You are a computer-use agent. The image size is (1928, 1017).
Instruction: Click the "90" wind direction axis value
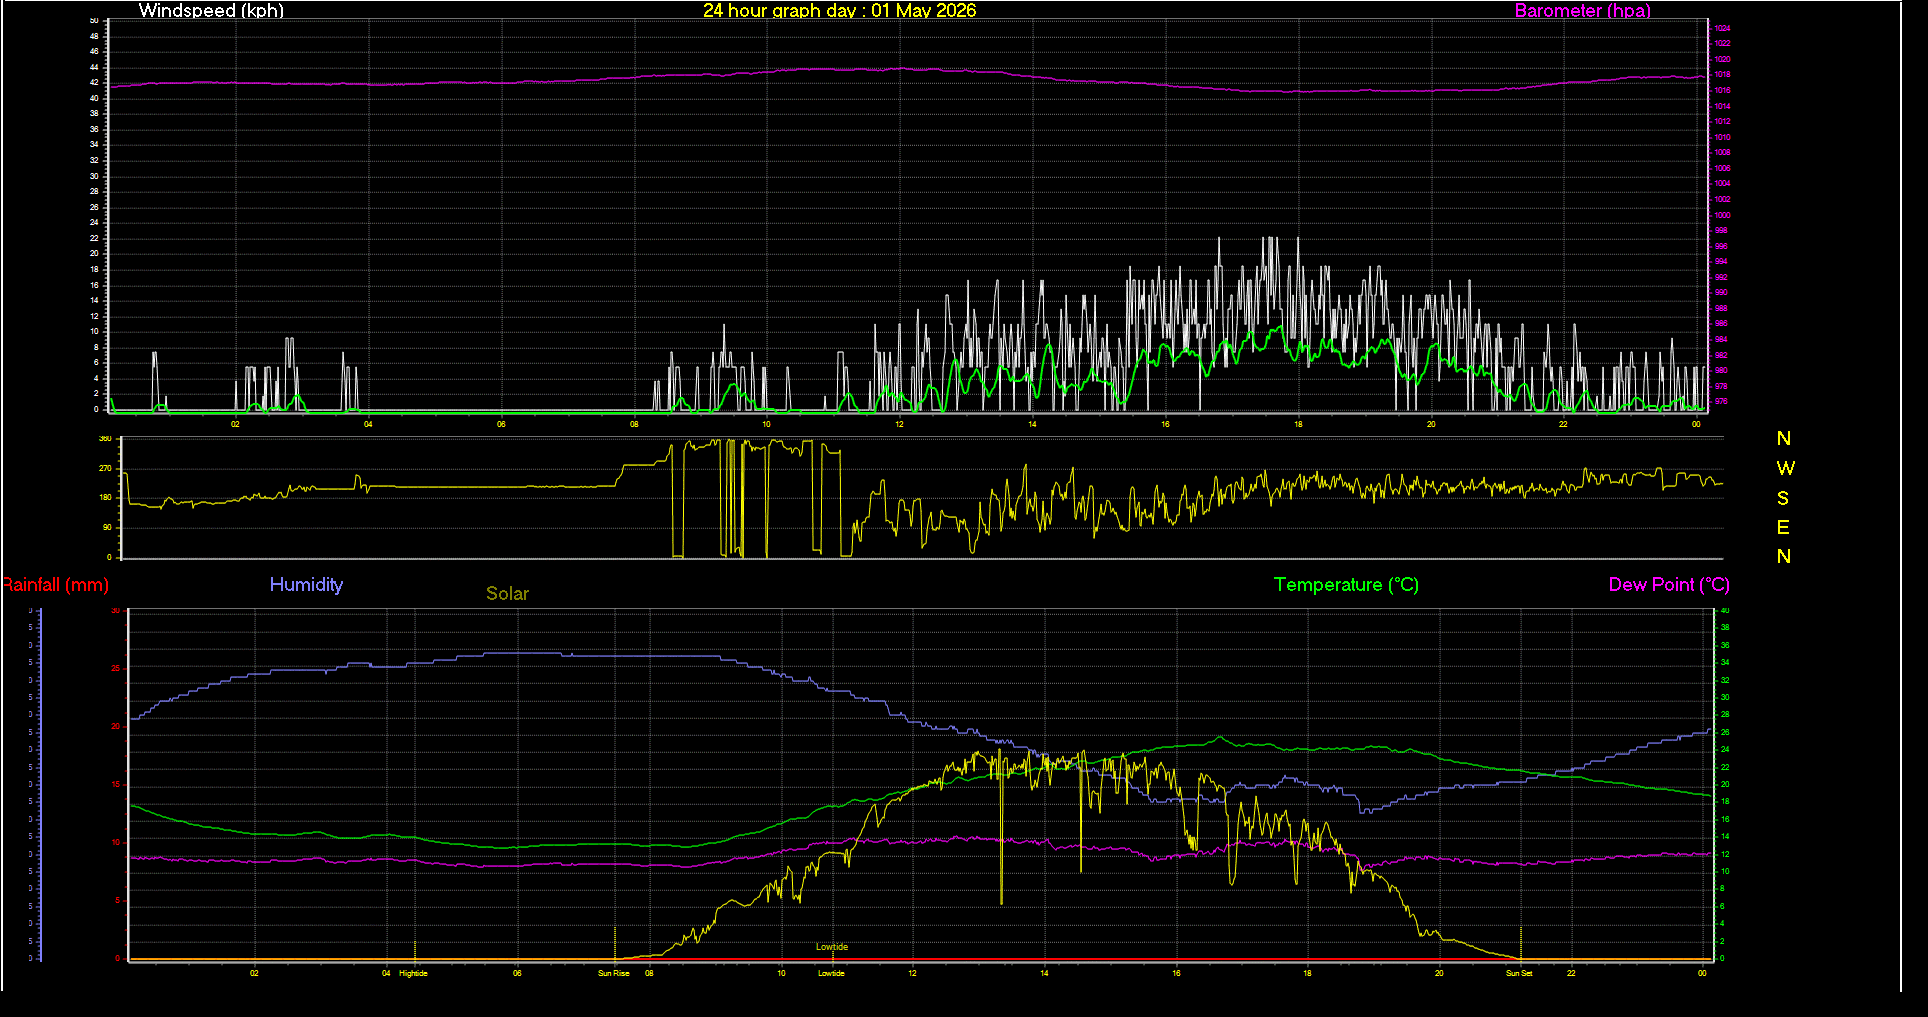[x=108, y=527]
